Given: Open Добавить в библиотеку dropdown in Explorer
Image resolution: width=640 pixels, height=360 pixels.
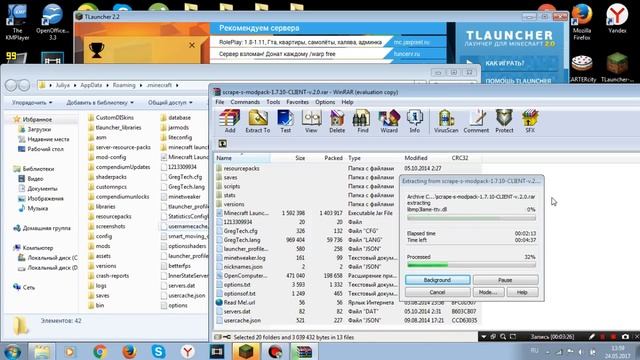Looking at the screenshot, I should (x=100, y=102).
